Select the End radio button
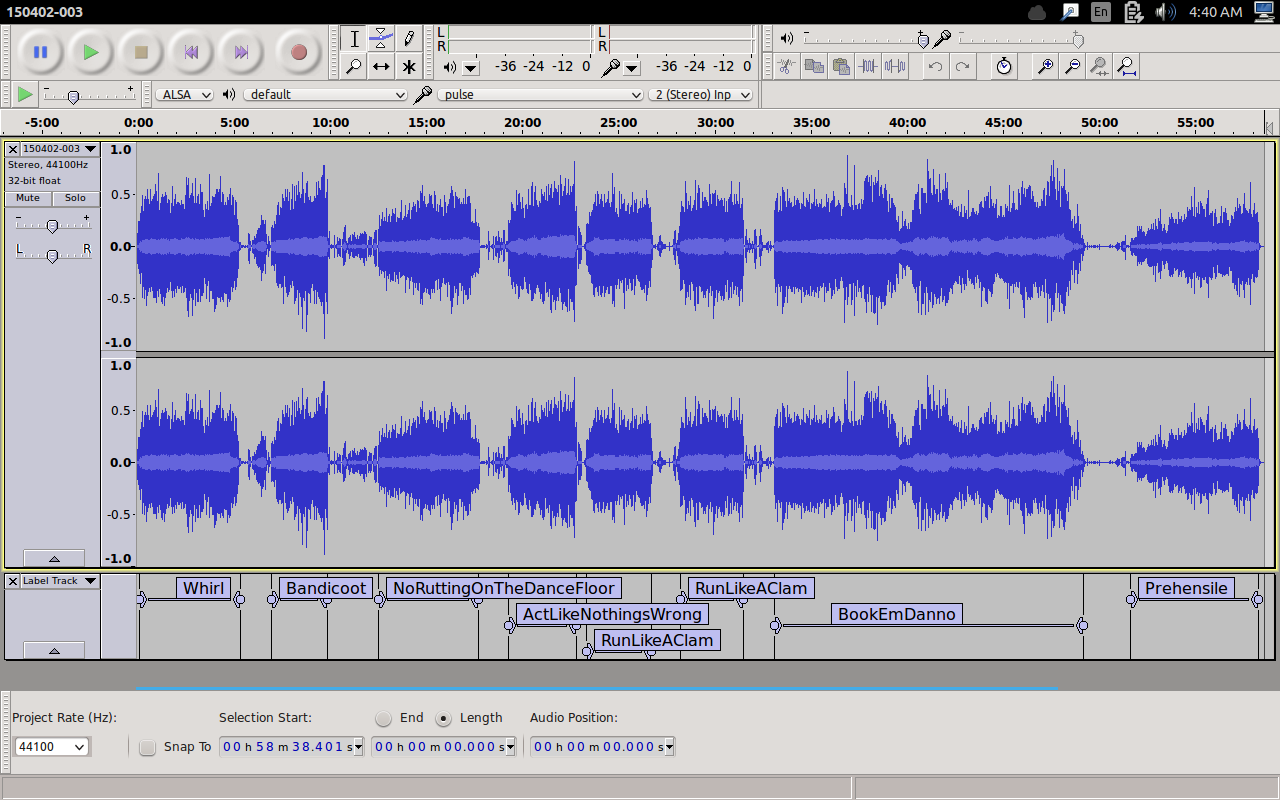The width and height of the screenshot is (1280, 800). (x=384, y=718)
